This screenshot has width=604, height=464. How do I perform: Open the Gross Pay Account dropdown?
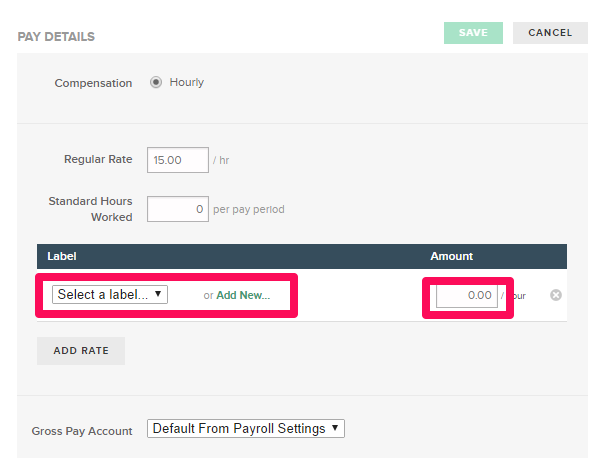[x=246, y=429]
